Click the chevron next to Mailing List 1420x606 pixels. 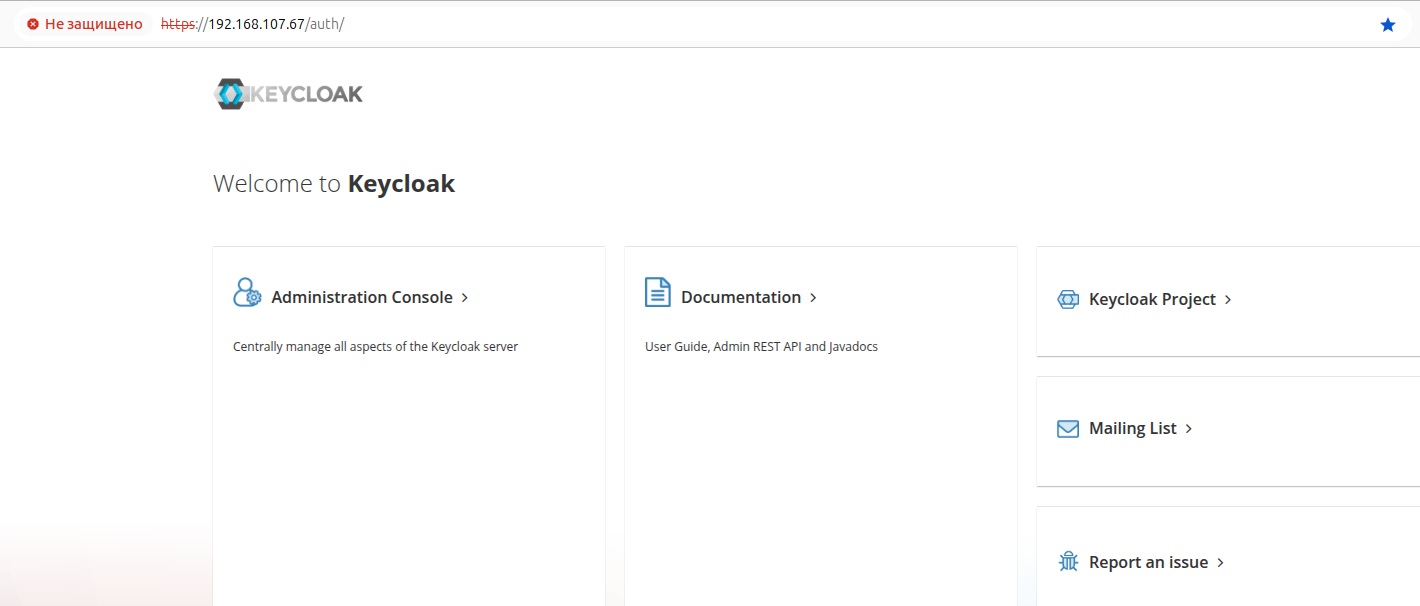coord(1189,429)
